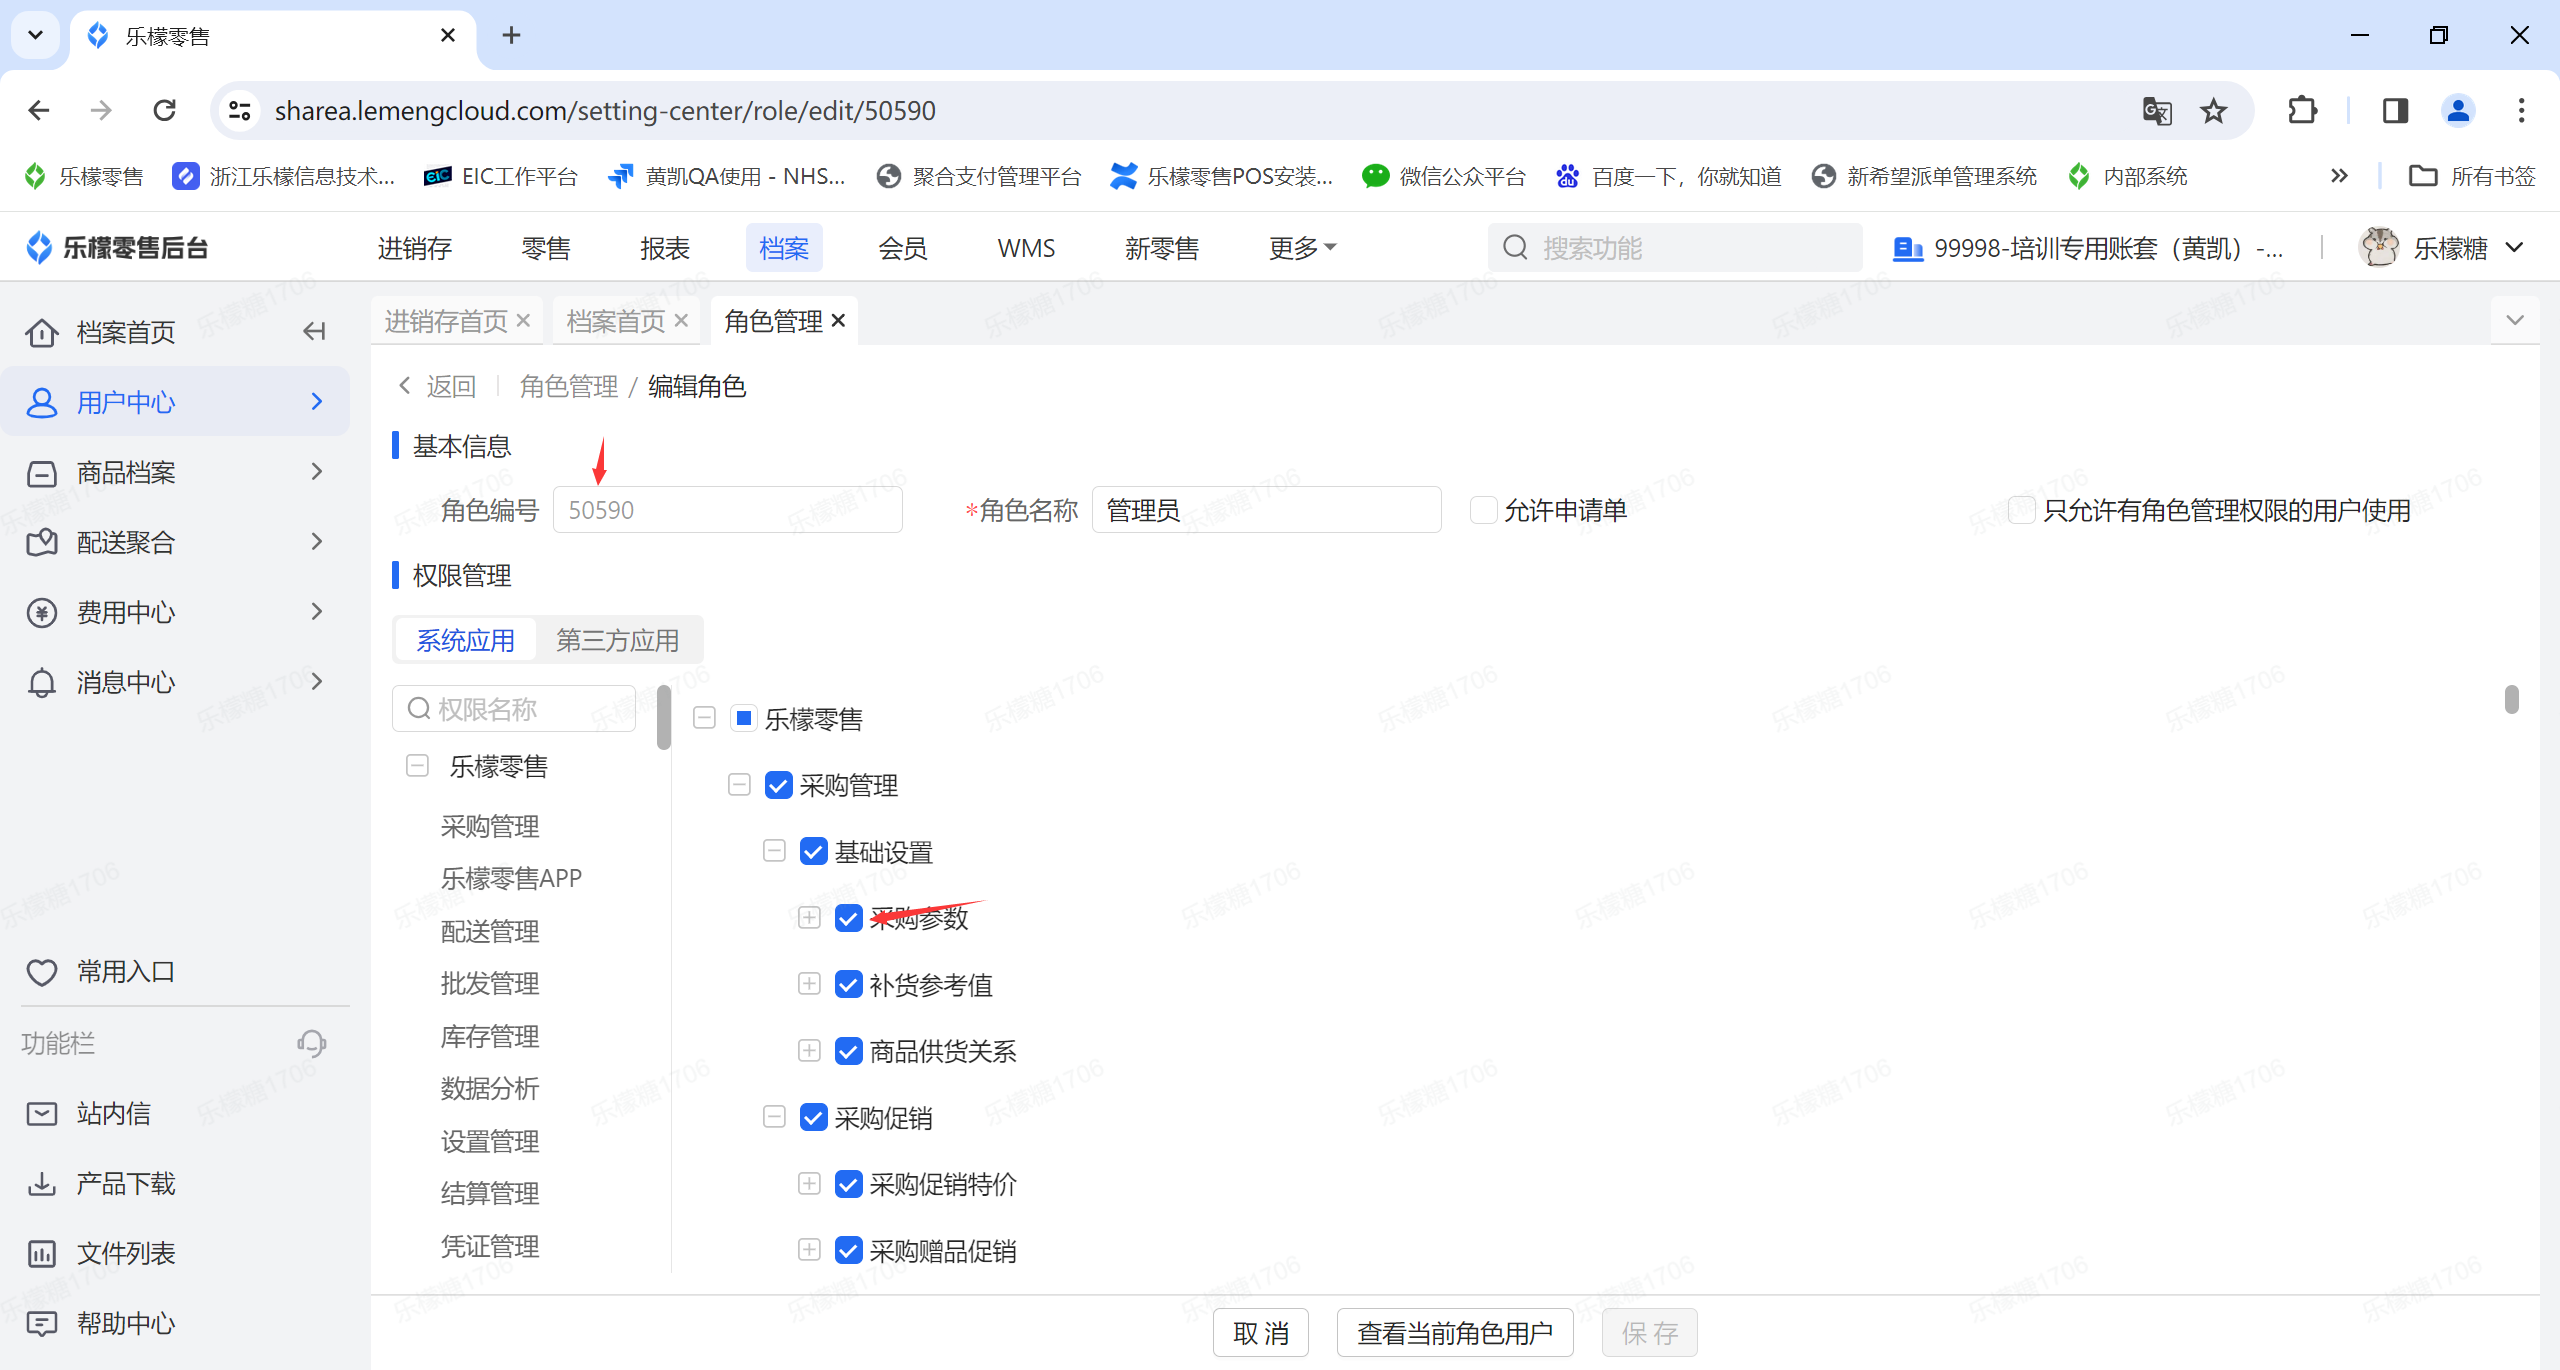
Task: Uncheck the 采购参数 checkbox
Action: (849, 918)
